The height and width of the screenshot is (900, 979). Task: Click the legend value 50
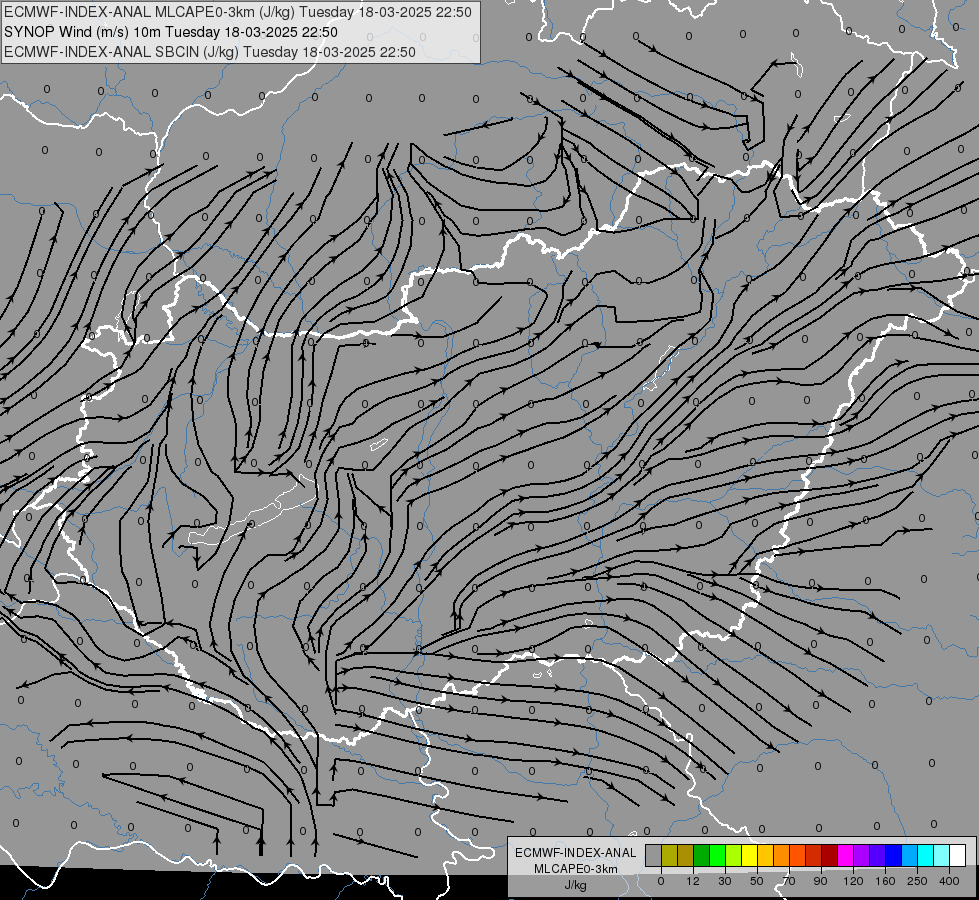[x=757, y=881]
